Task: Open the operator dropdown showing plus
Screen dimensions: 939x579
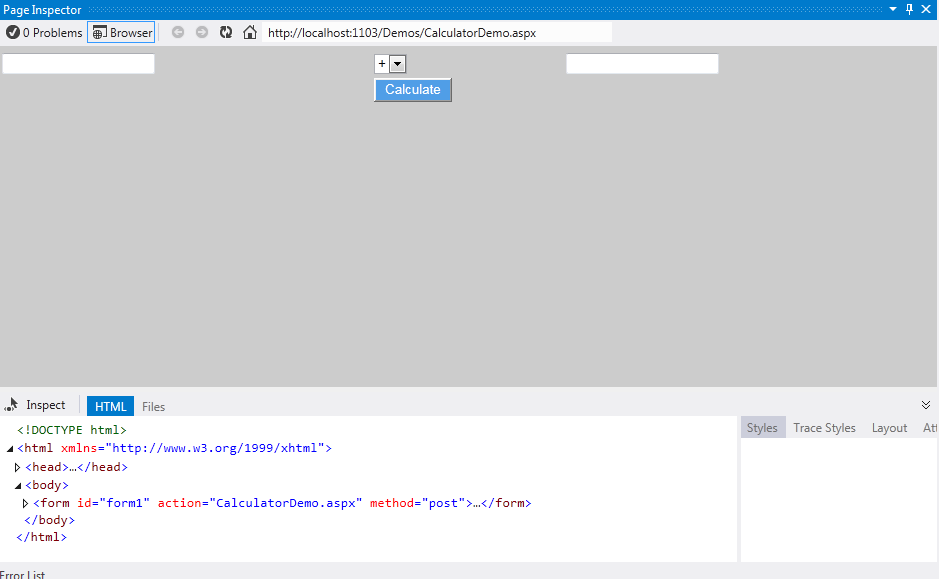Action: click(397, 64)
